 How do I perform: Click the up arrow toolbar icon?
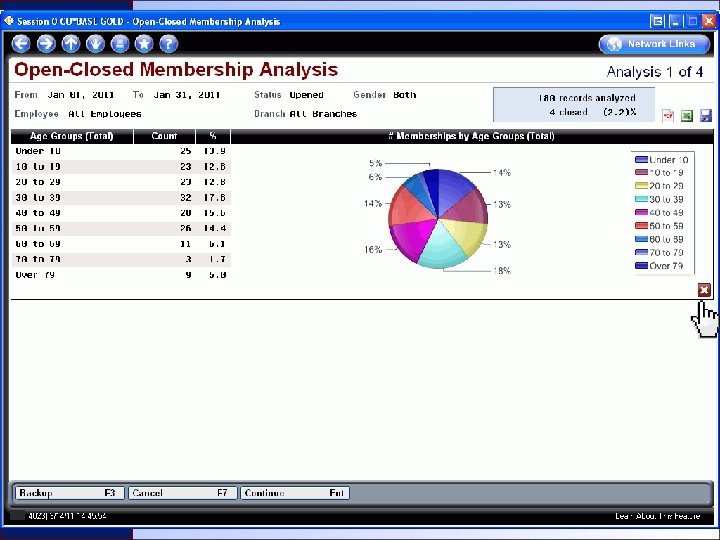[x=71, y=44]
